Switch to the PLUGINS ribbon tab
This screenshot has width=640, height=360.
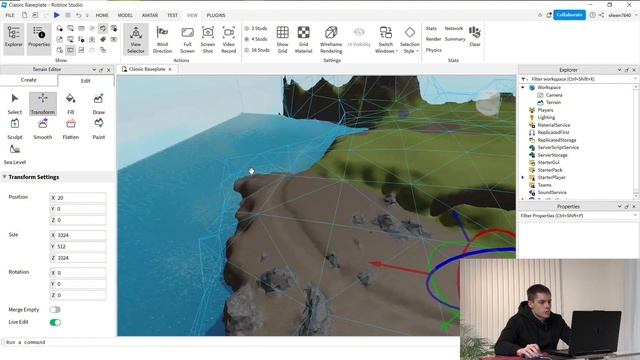(x=216, y=15)
